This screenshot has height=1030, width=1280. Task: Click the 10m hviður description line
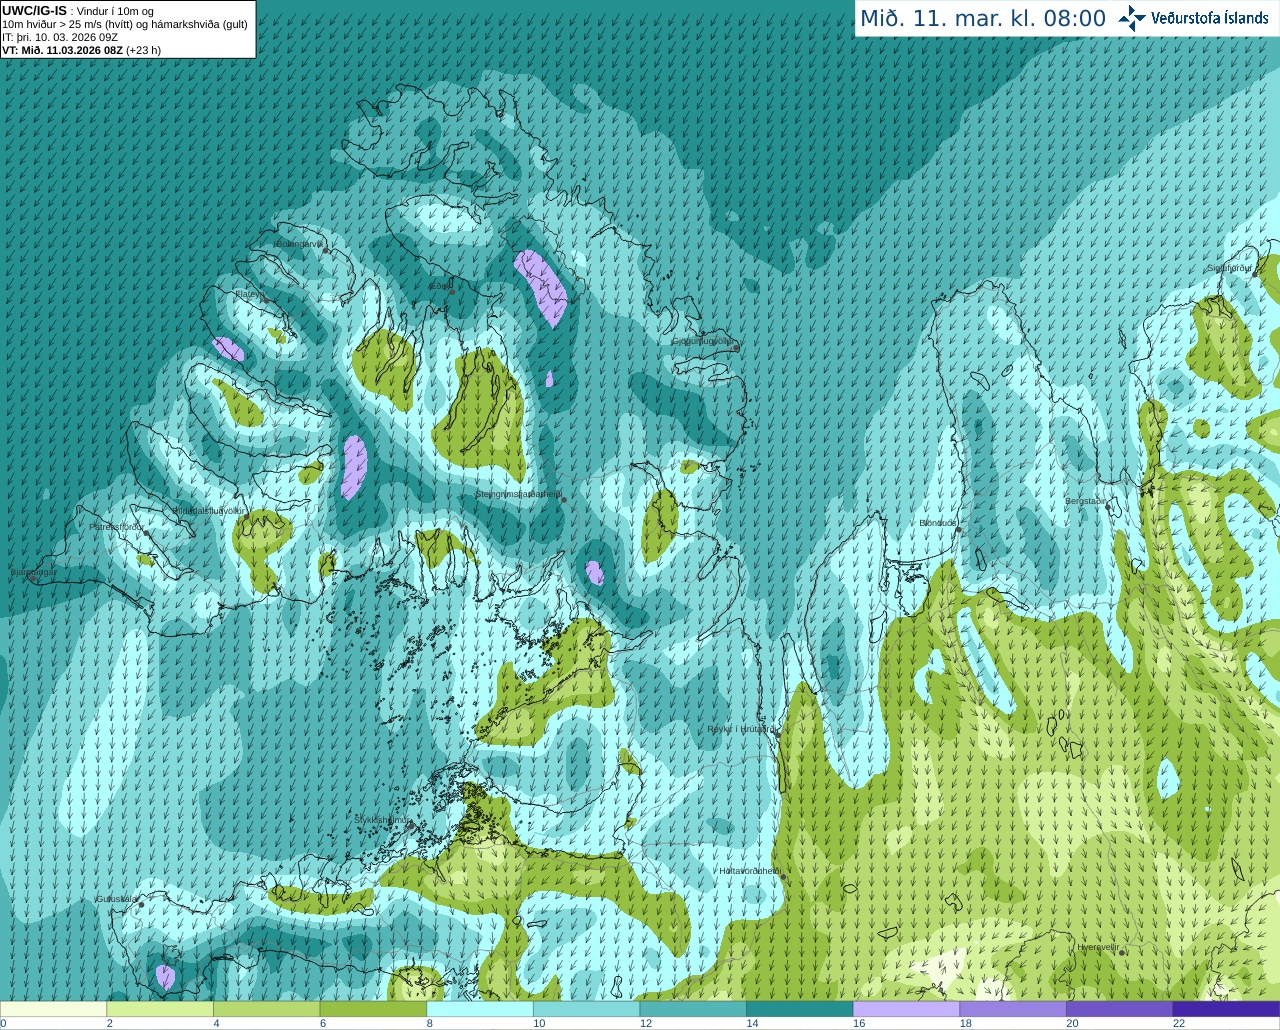[x=125, y=24]
